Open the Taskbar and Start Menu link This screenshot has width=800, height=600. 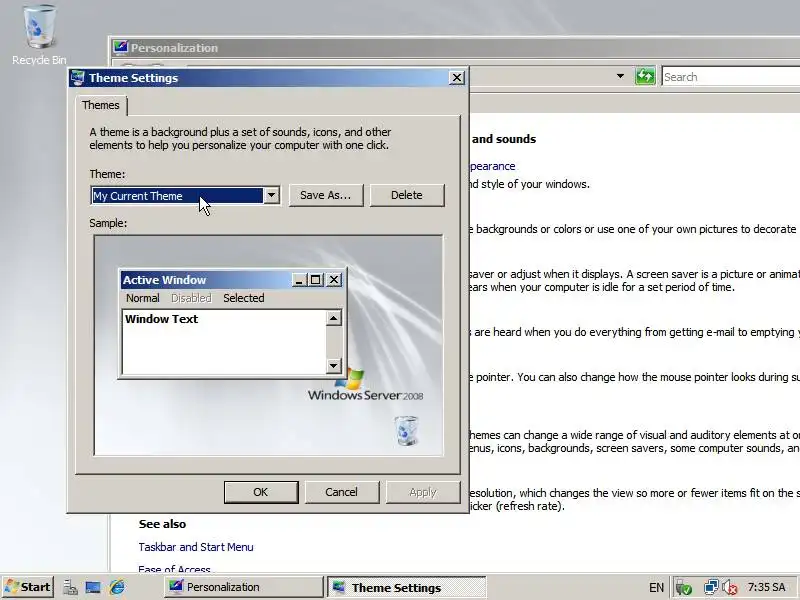pyautogui.click(x=196, y=547)
